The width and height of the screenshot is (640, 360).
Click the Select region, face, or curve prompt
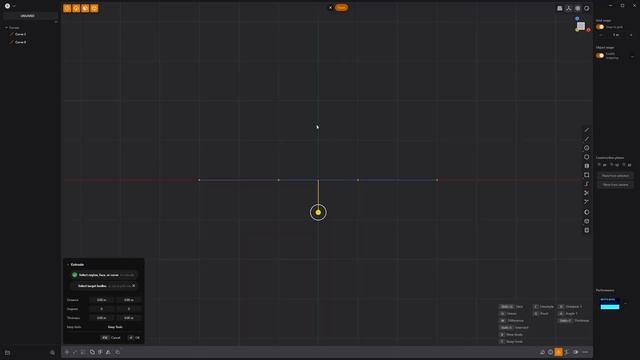[104, 275]
